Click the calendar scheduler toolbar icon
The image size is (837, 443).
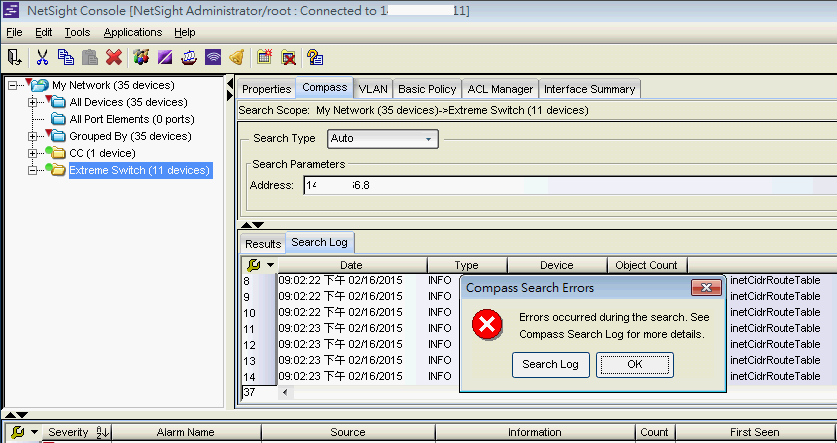(x=264, y=57)
